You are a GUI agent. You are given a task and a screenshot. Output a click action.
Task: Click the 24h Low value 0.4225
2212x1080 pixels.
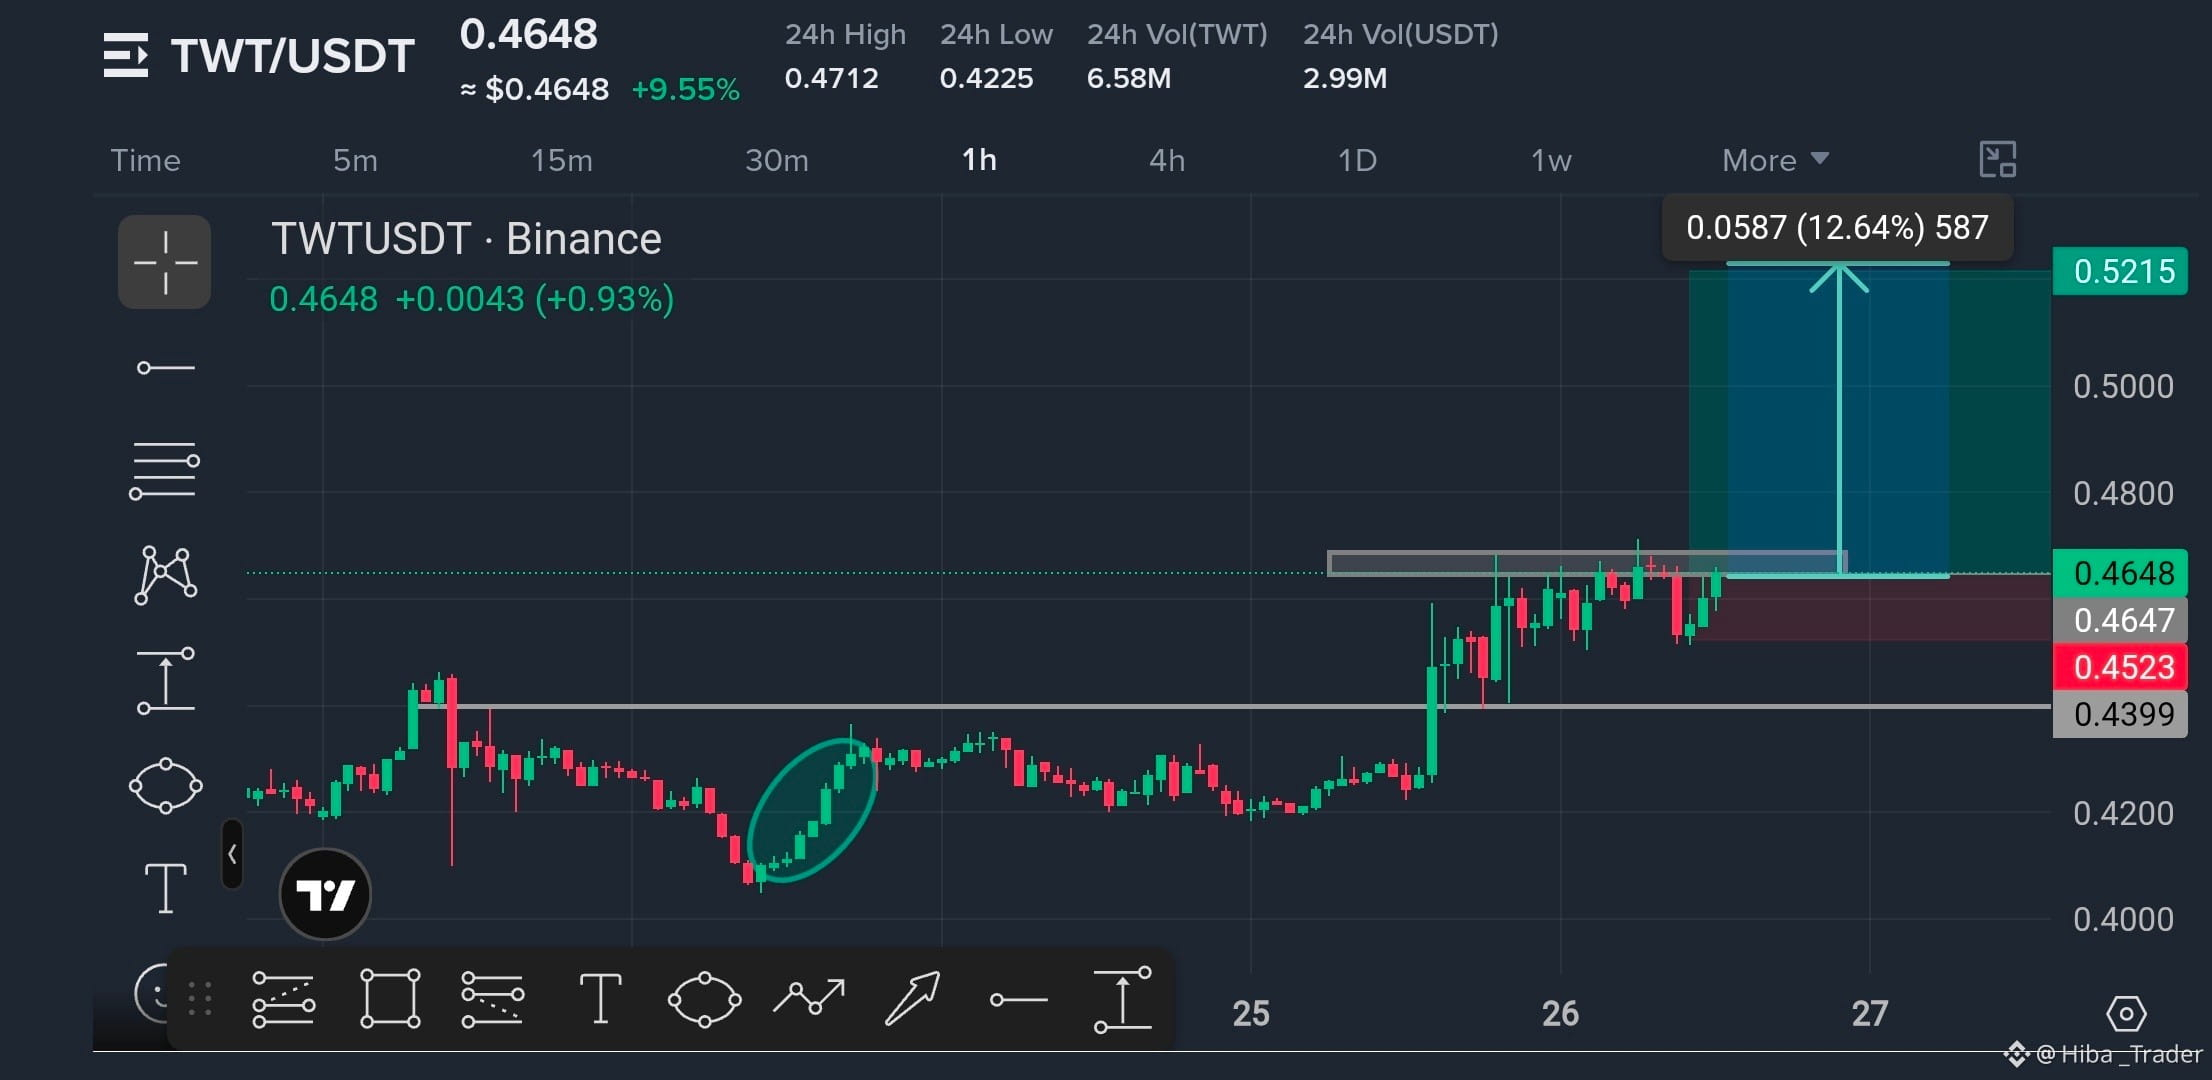tap(986, 78)
